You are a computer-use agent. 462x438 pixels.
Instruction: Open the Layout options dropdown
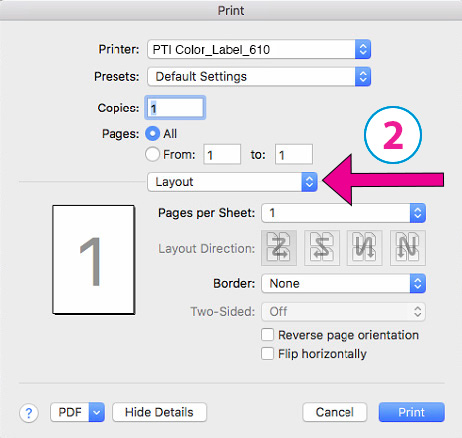[232, 182]
